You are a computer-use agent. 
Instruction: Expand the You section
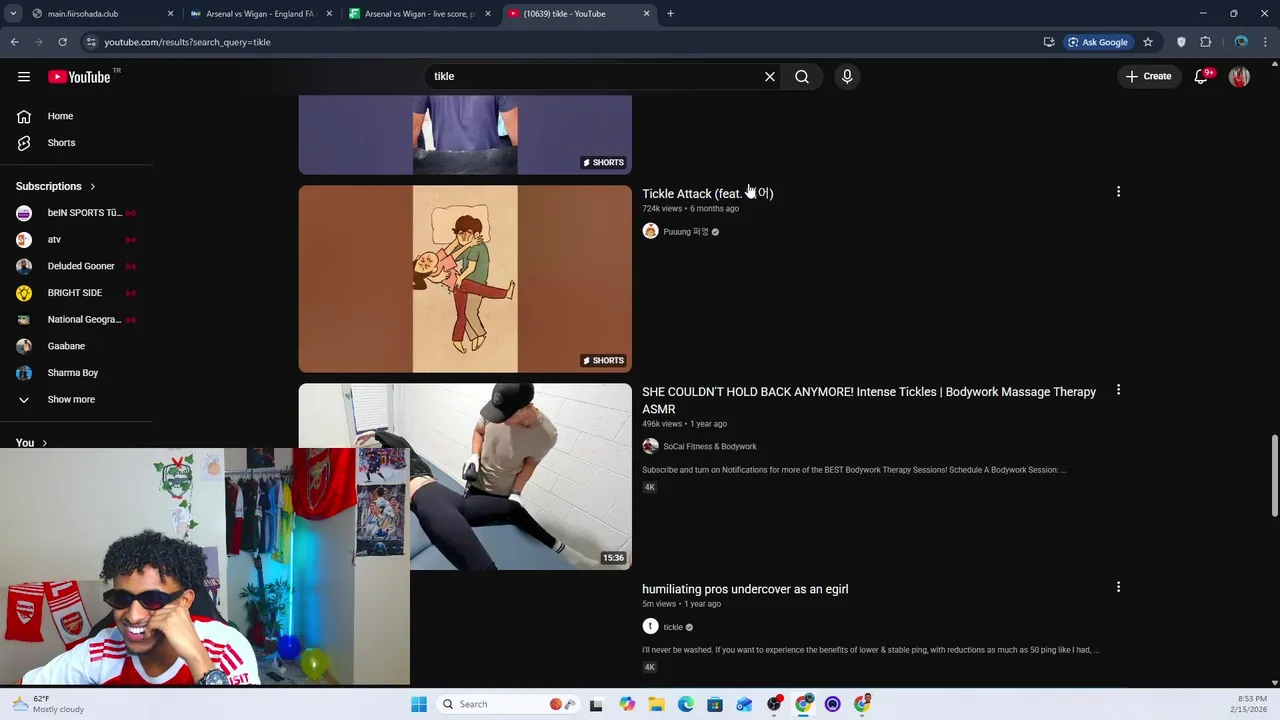31,443
